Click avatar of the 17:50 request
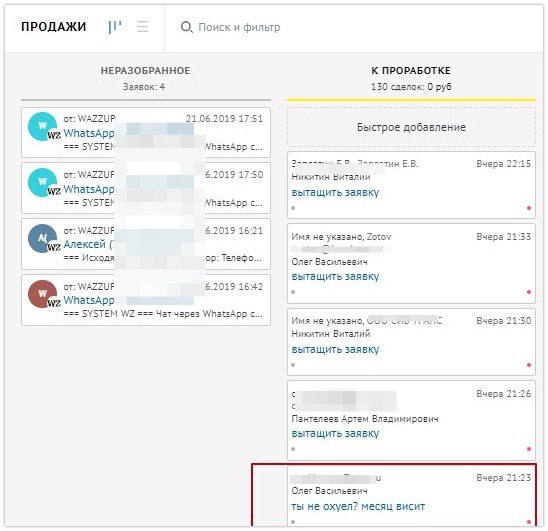The image size is (548, 531). coord(43,182)
